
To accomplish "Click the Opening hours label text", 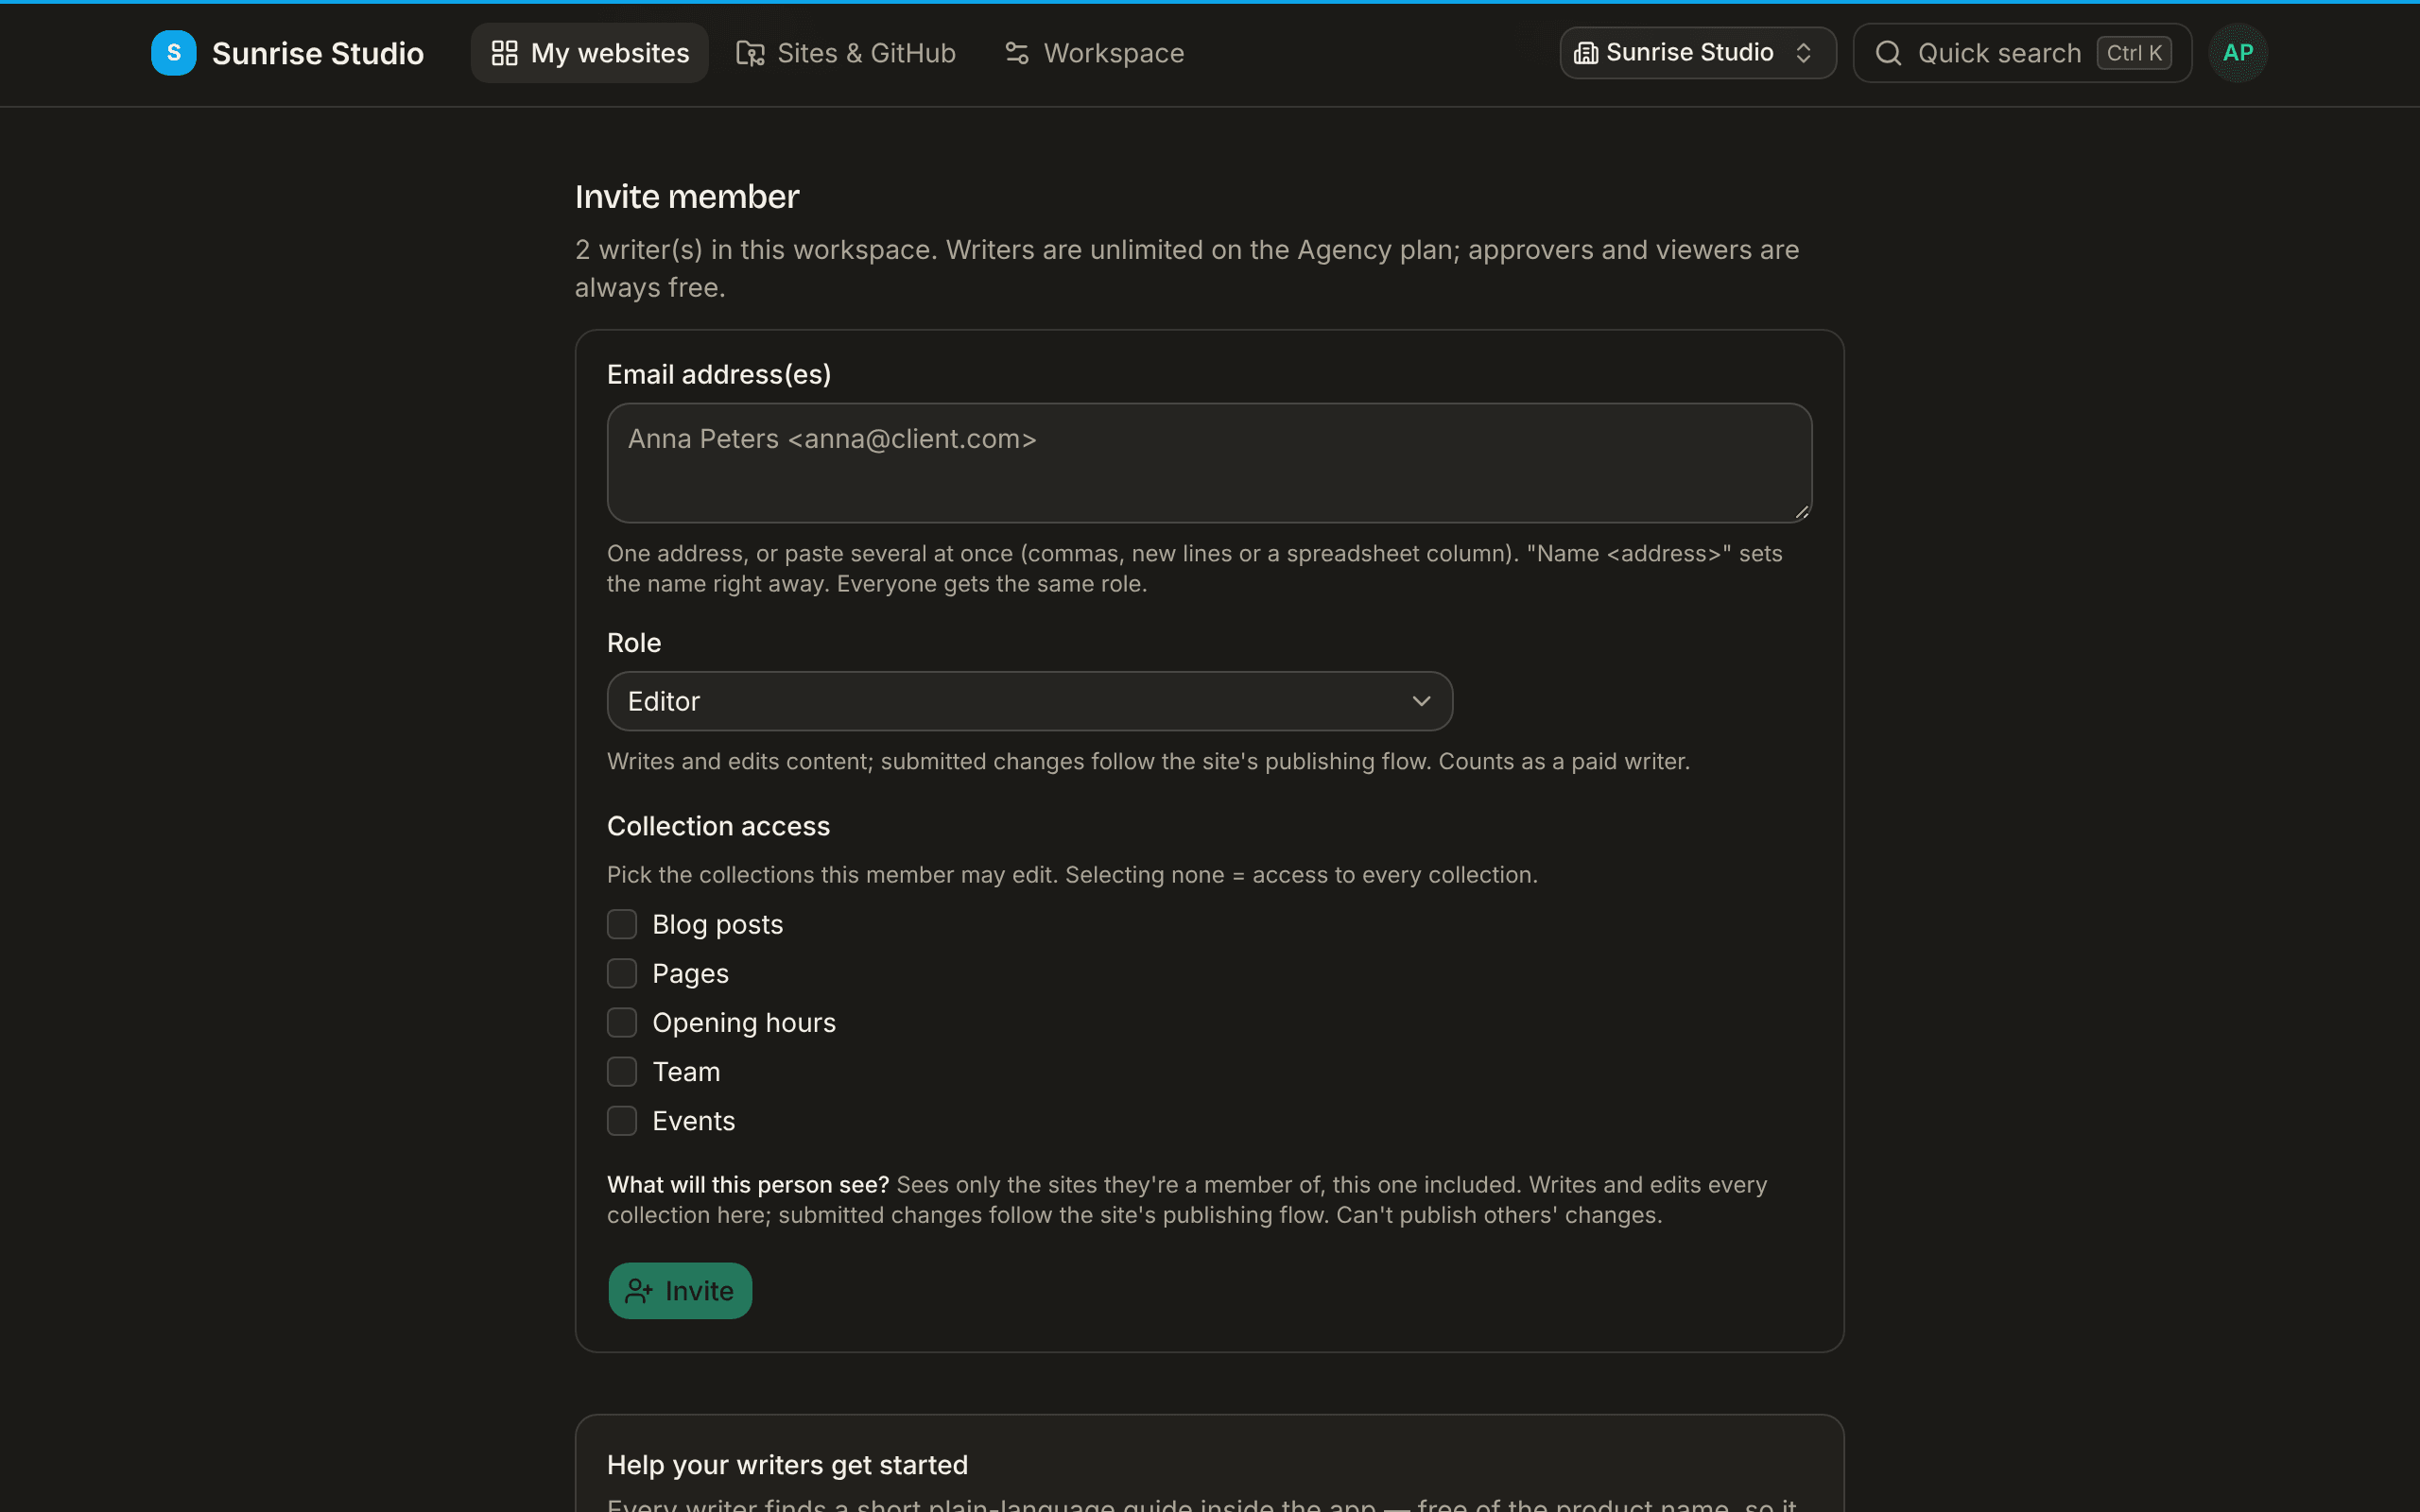I will coord(743,1023).
